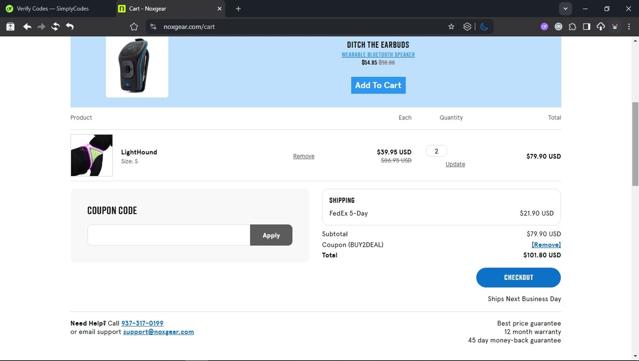
Task: Go forward using the forward arrow
Action: [41, 26]
